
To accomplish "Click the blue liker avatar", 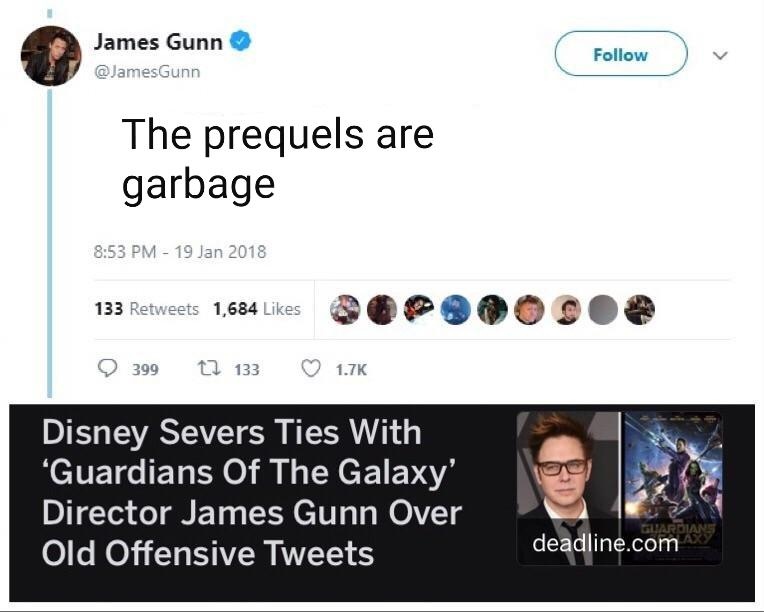I will point(455,309).
